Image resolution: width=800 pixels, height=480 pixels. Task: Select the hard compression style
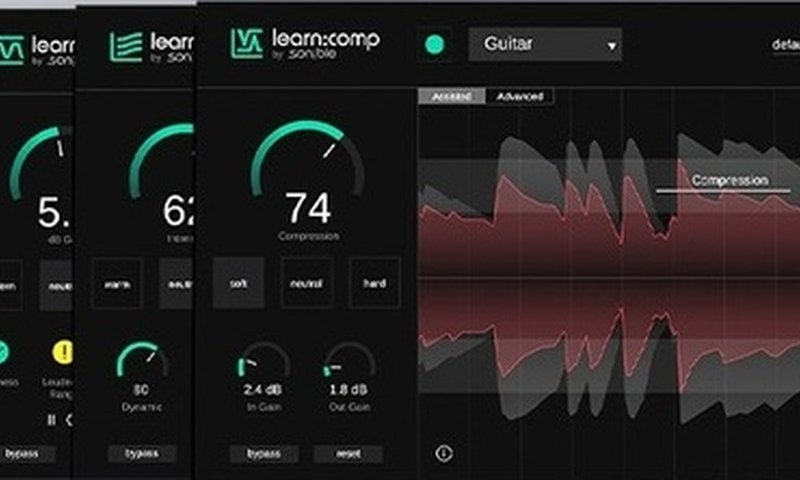[374, 283]
